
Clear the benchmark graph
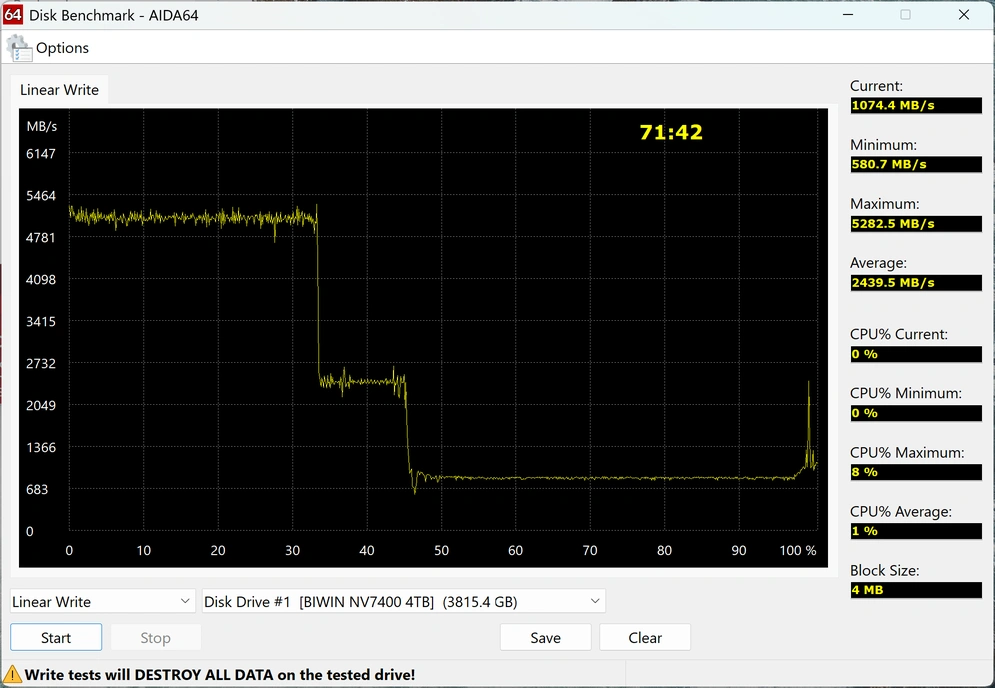tap(645, 638)
